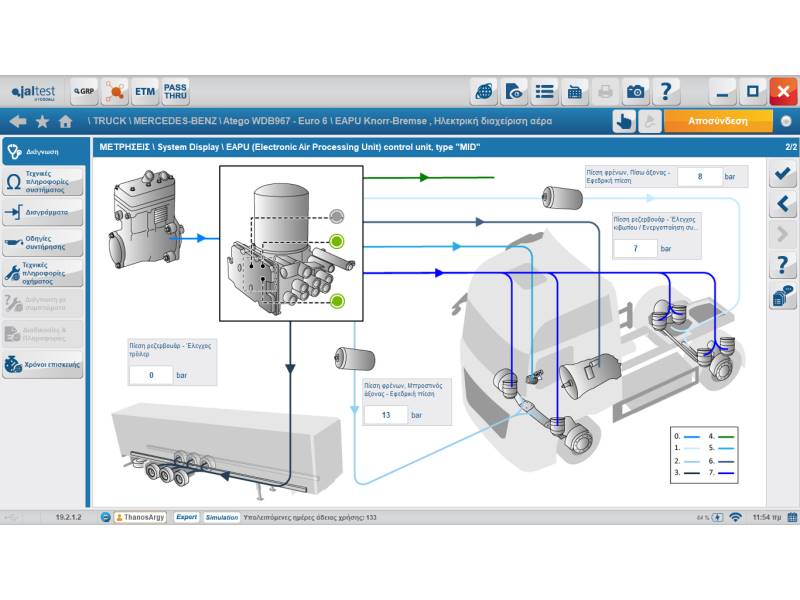Open Οδηγίες συντήρησης from the sidebar
Viewport: 800px width, 600px height.
(43, 243)
